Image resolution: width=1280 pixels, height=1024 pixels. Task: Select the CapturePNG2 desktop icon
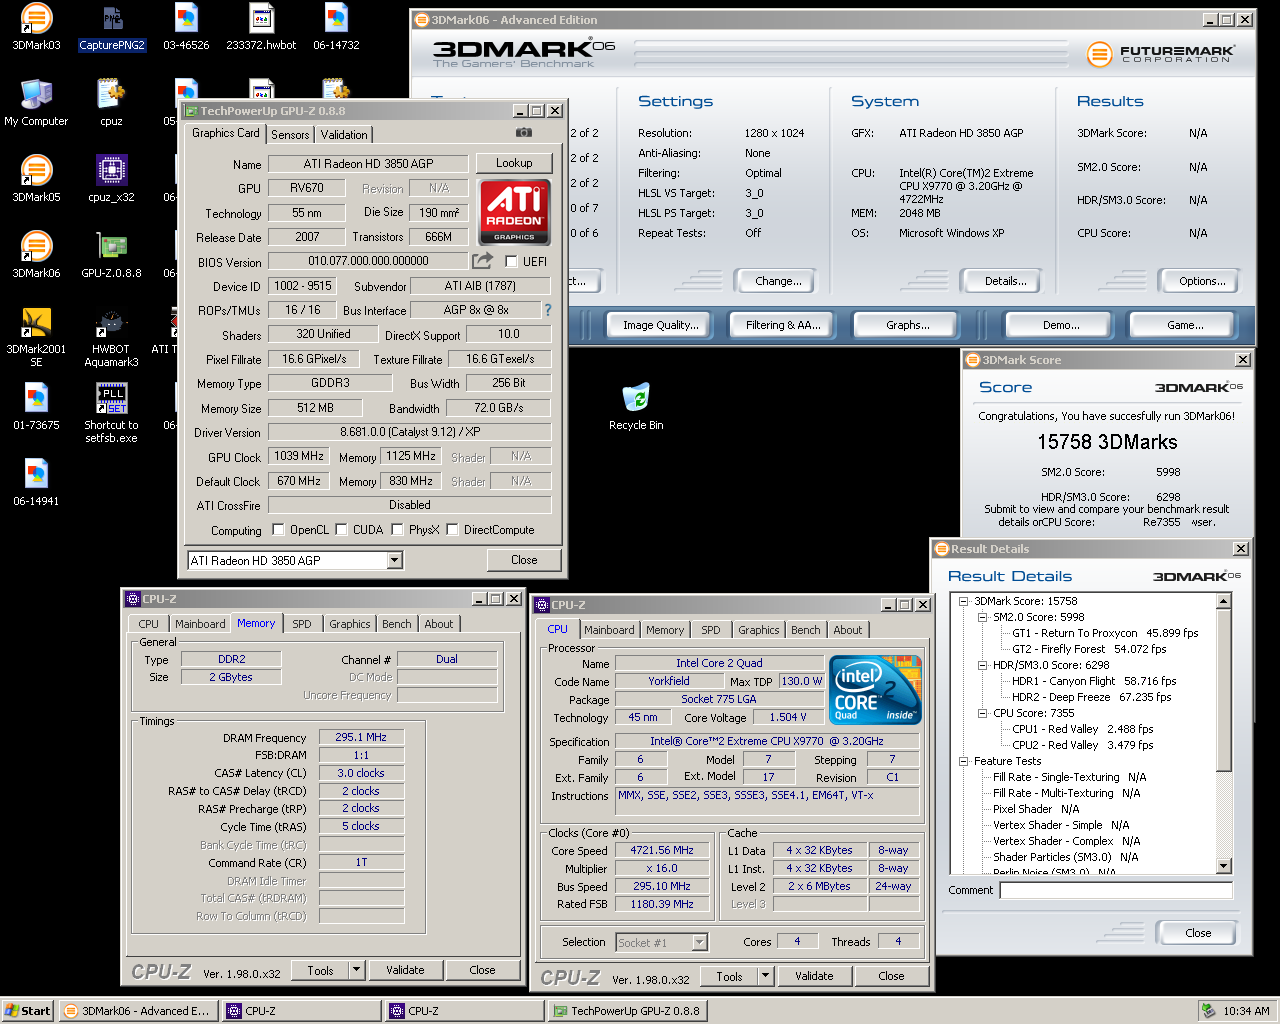[112, 27]
